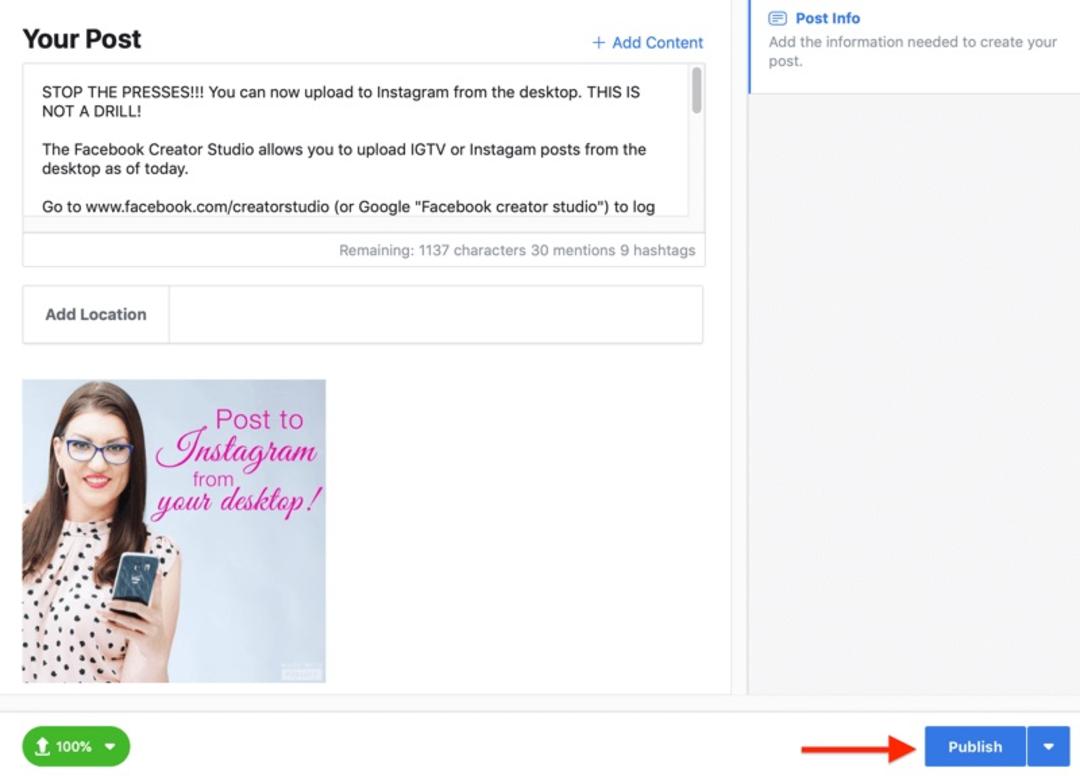
Task: Click the 100% upload progress label
Action: 74,746
